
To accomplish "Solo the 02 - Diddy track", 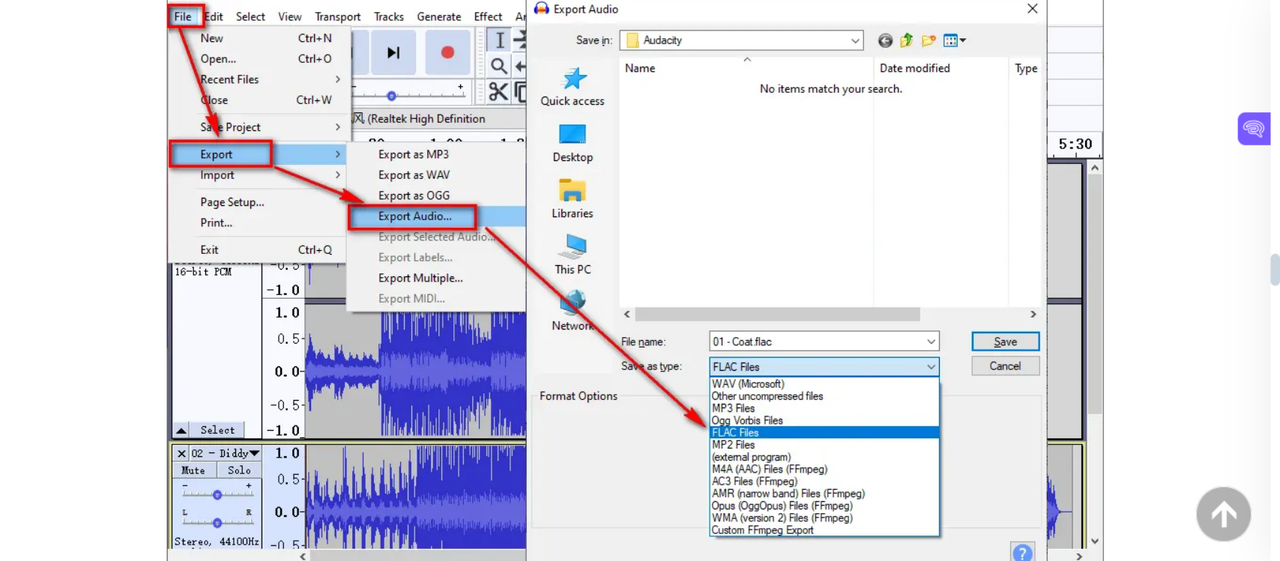I will (x=238, y=470).
